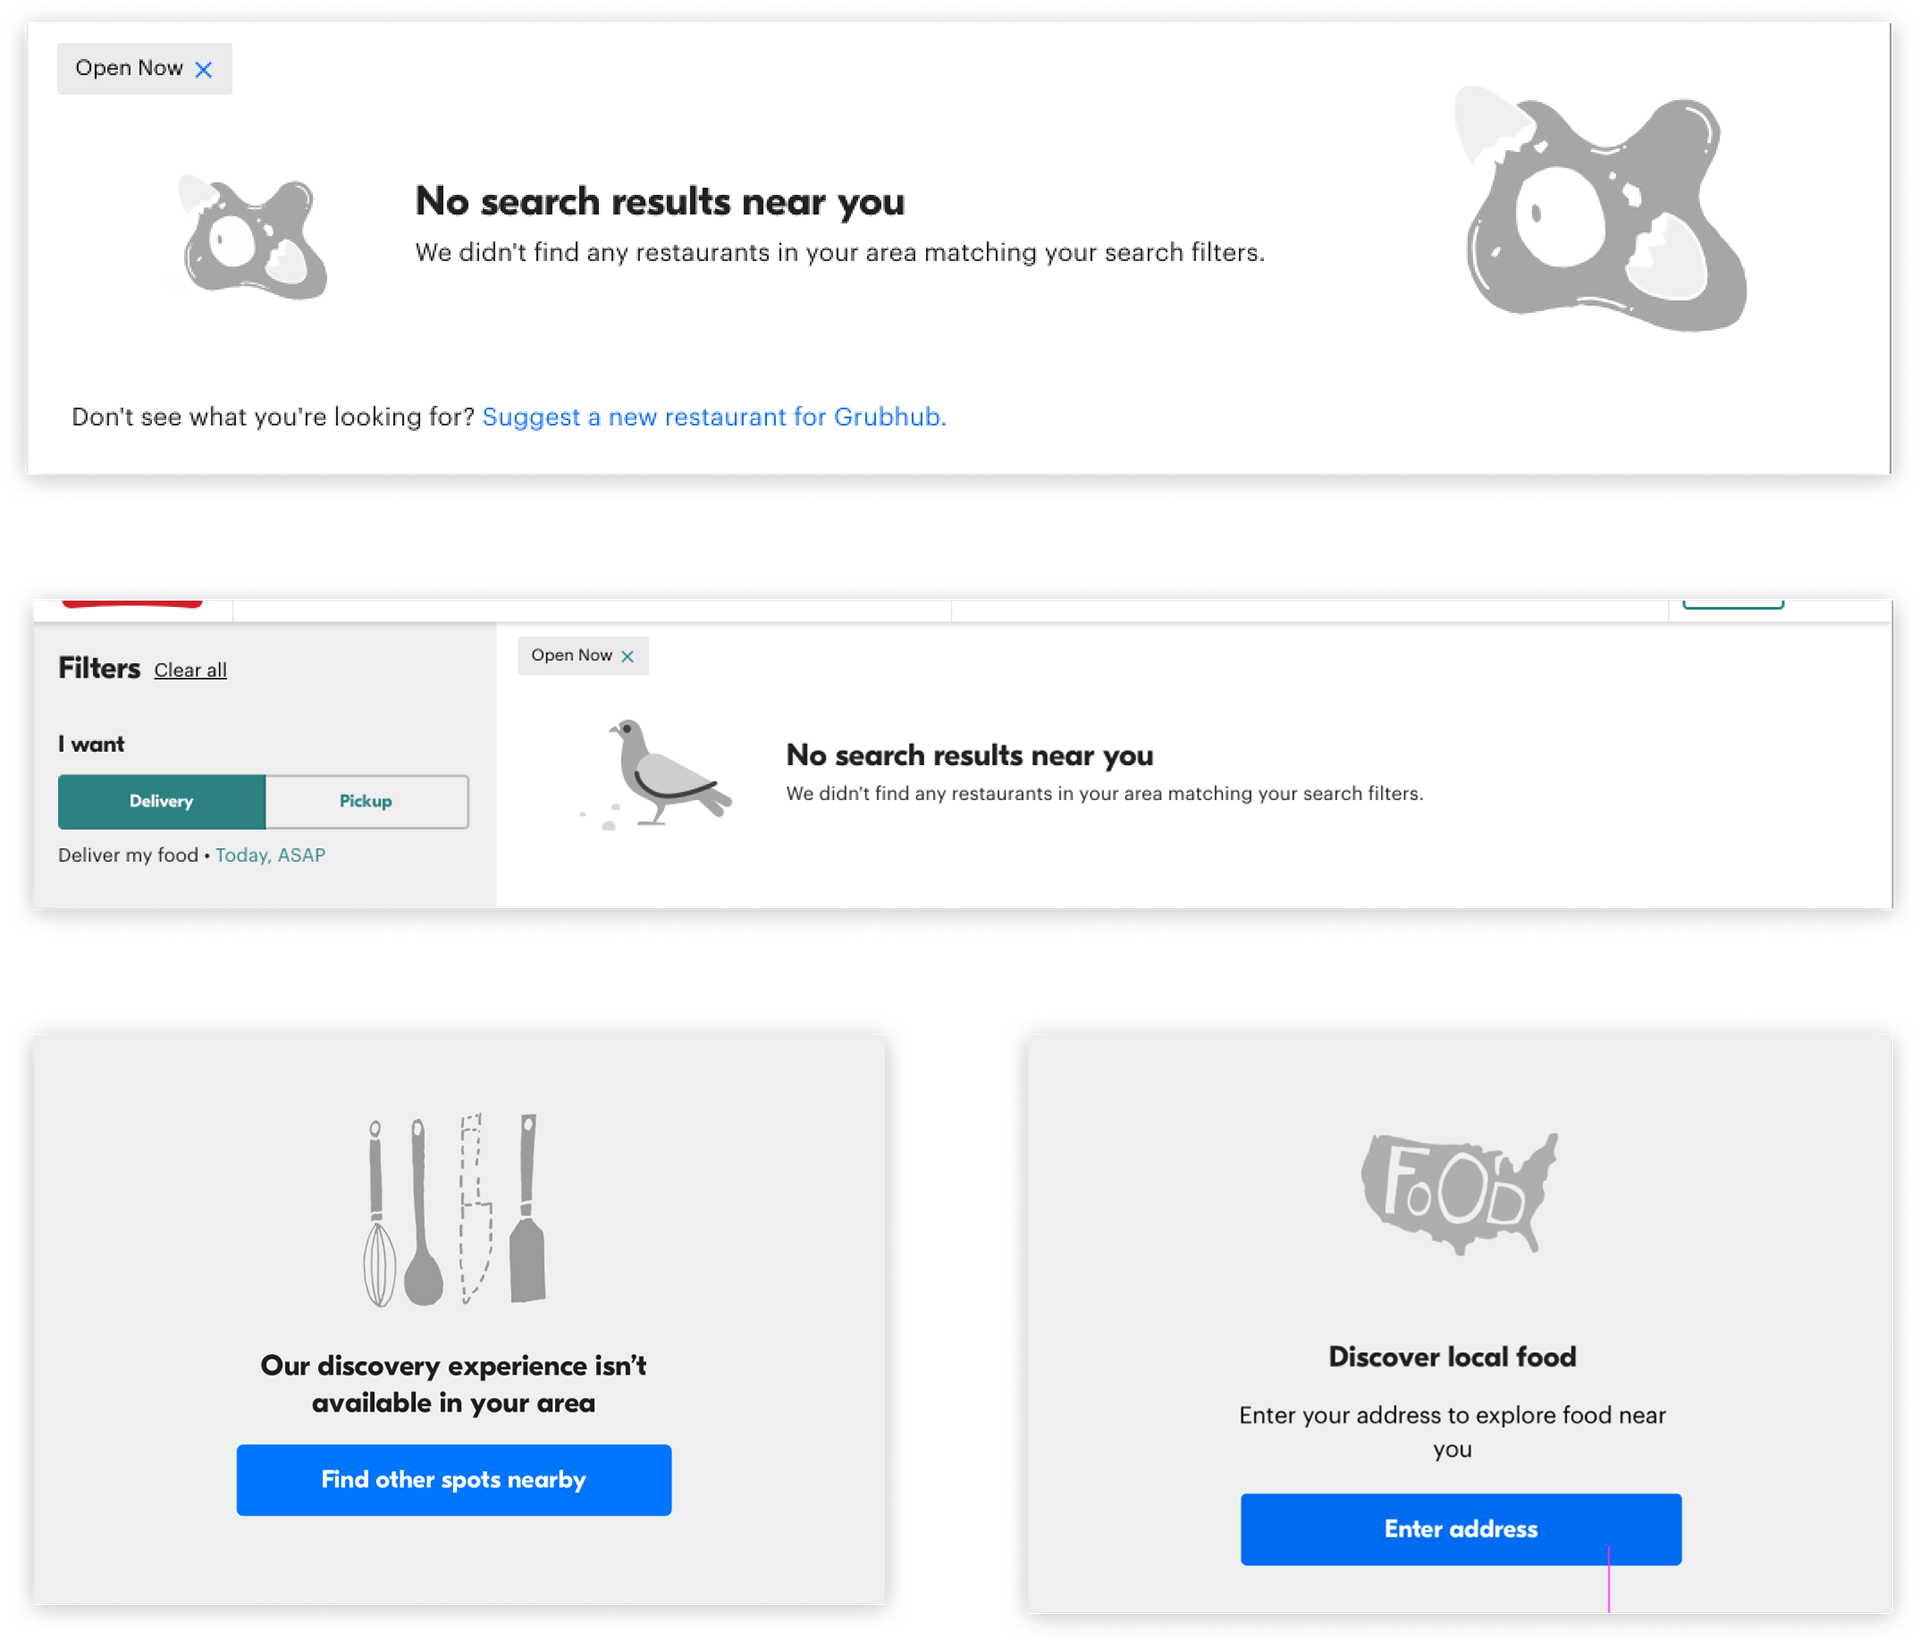Click upper No search results near you heading
The image size is (1920, 1643).
(660, 201)
